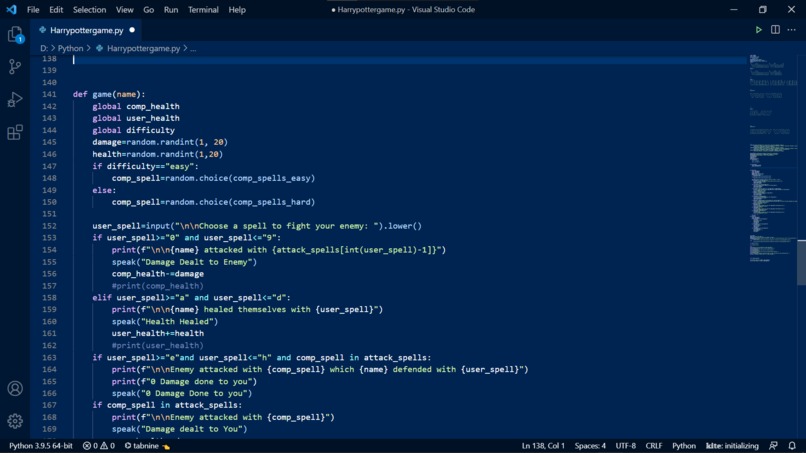
Task: Open the Edit menu
Action: coord(56,10)
